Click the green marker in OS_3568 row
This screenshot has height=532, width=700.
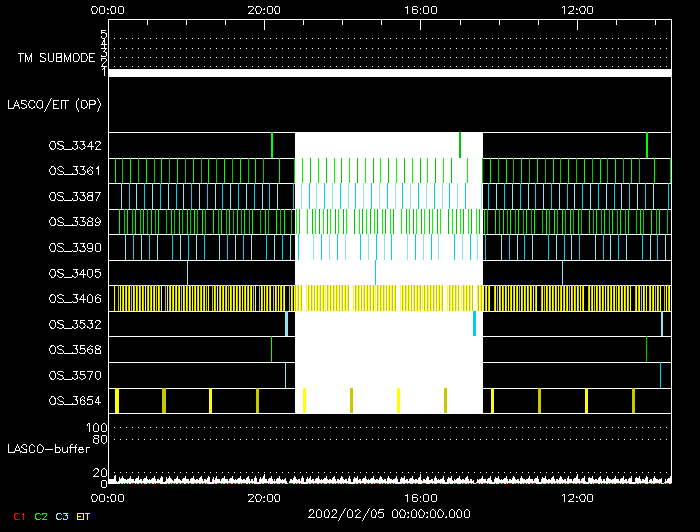[646, 349]
